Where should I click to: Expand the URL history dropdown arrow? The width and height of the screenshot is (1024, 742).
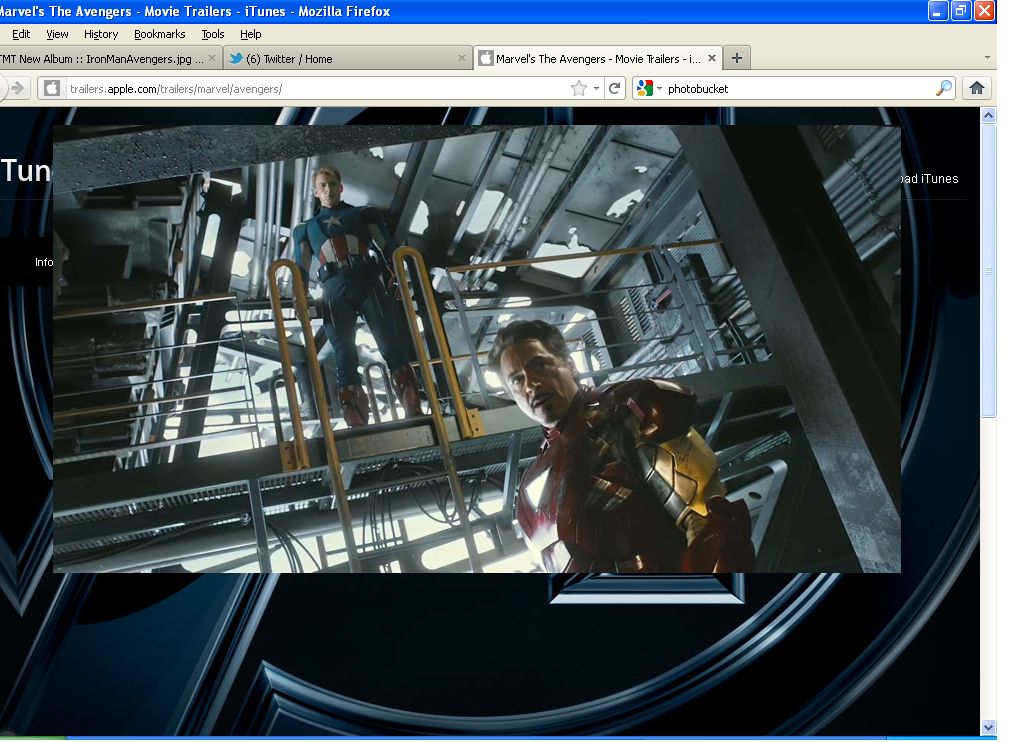[x=597, y=88]
